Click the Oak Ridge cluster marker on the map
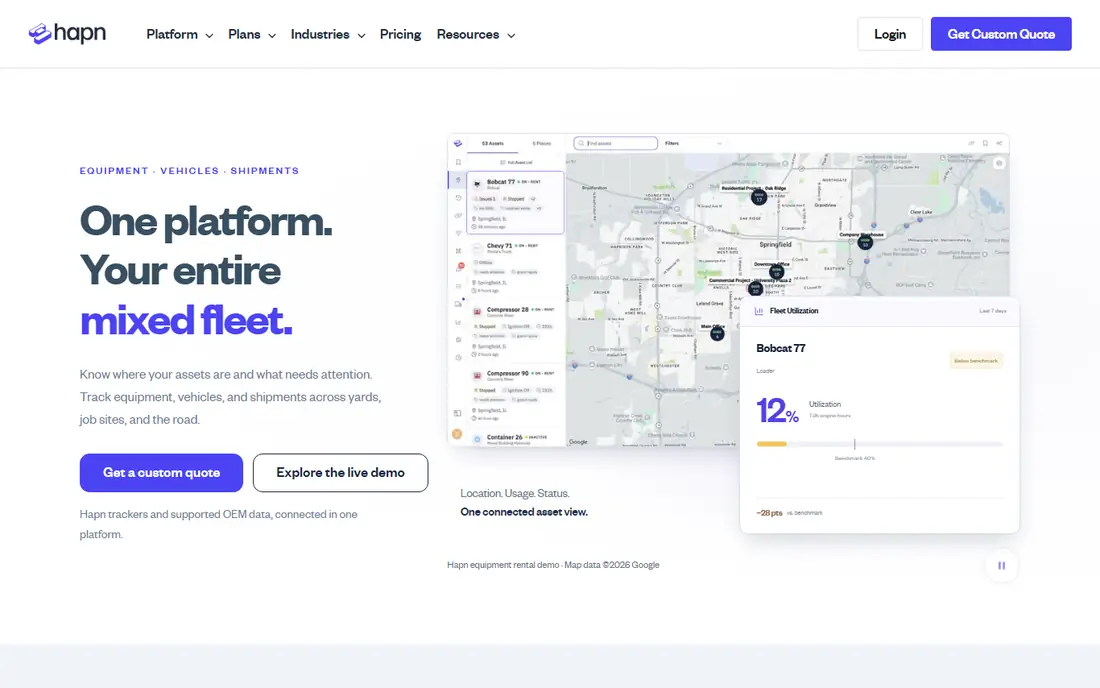Screen dimensions: 1100x688 pyautogui.click(x=758, y=198)
